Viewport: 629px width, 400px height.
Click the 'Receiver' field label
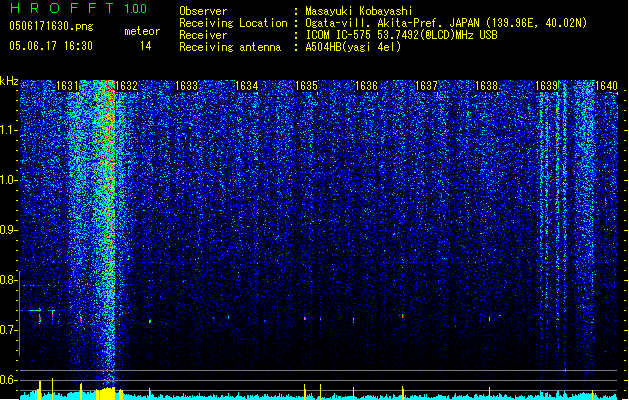coord(203,35)
